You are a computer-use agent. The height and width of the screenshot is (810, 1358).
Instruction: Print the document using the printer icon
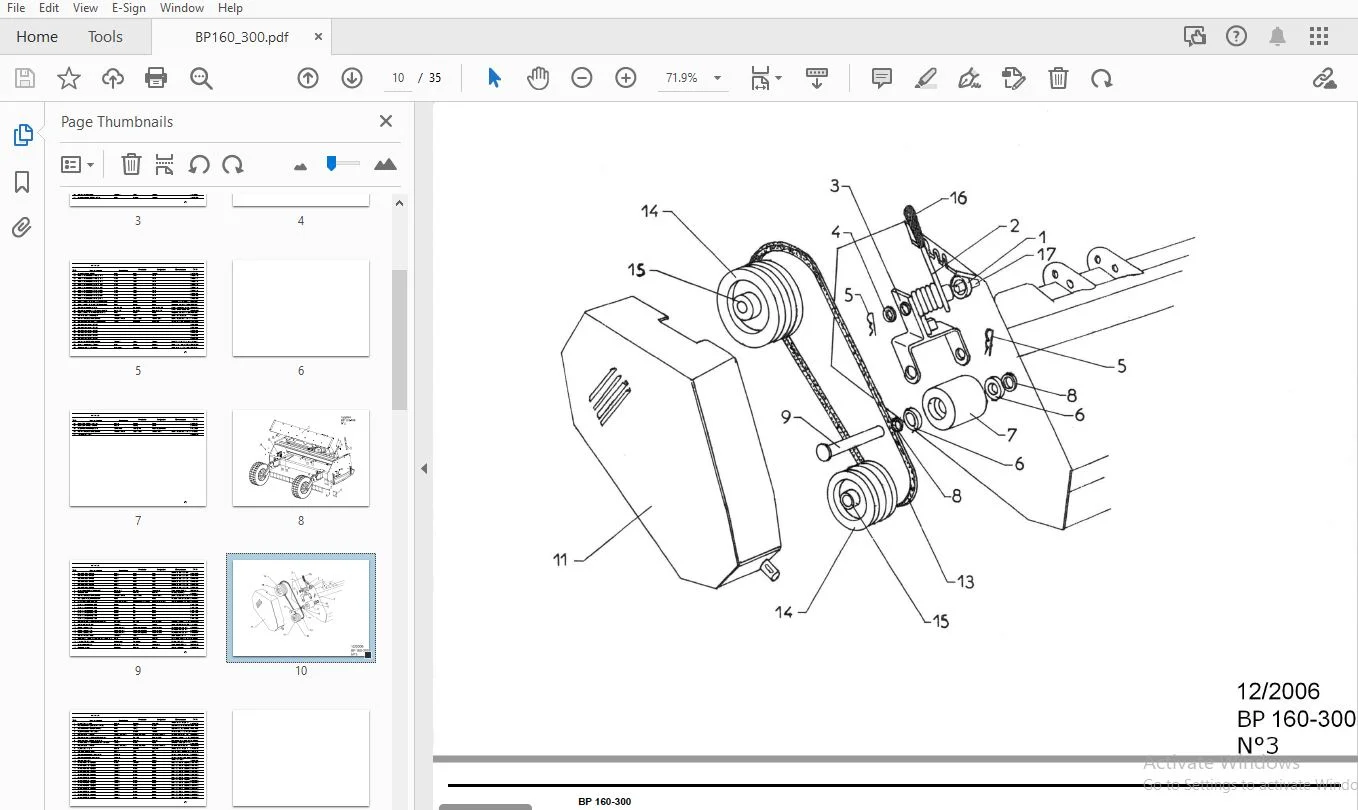click(156, 78)
